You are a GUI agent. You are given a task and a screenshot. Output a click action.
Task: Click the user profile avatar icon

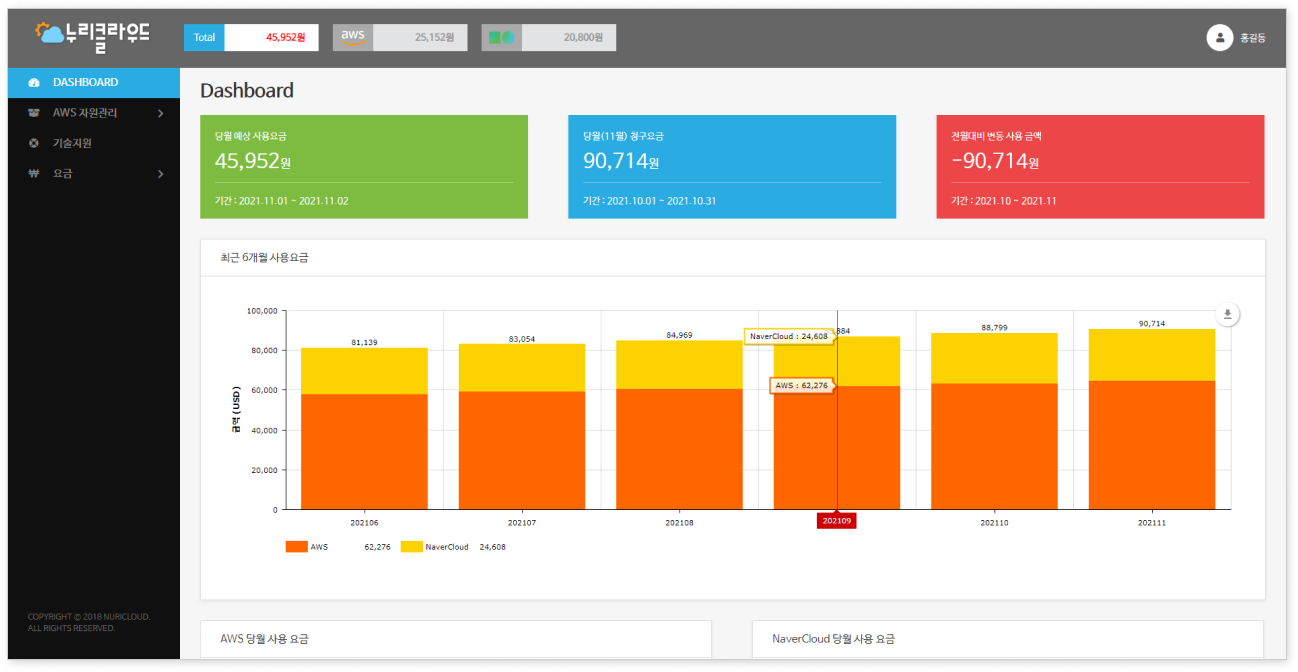[x=1219, y=37]
